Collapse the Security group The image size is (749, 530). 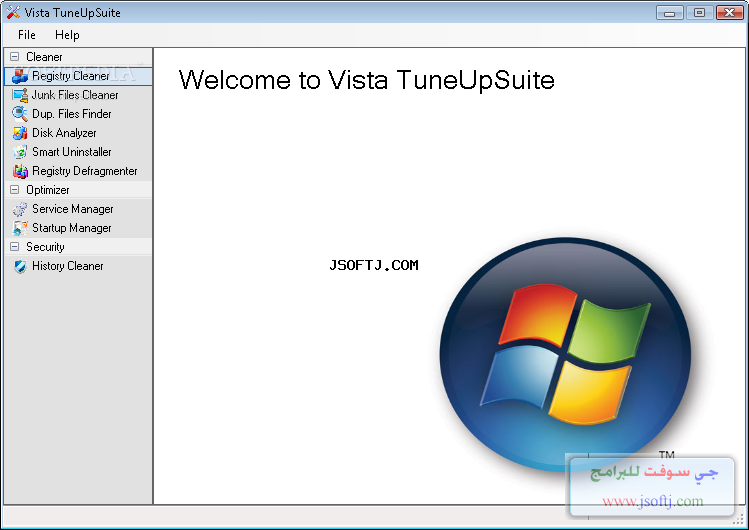tap(15, 247)
